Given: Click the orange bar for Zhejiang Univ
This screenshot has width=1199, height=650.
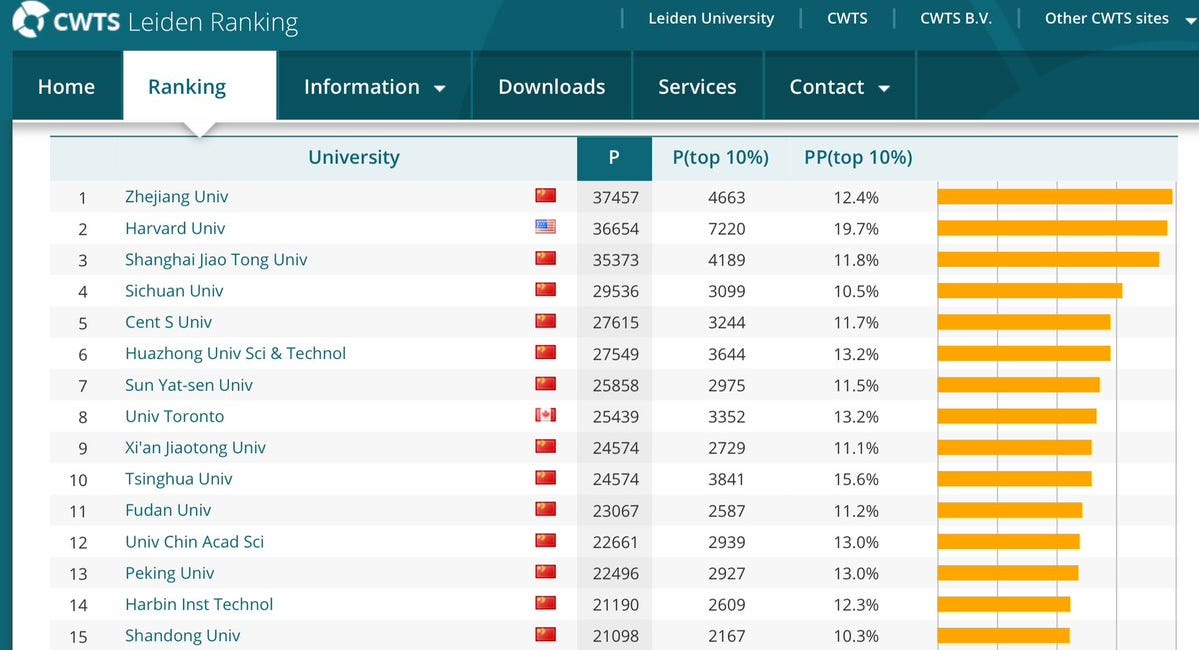Looking at the screenshot, I should coord(1054,197).
